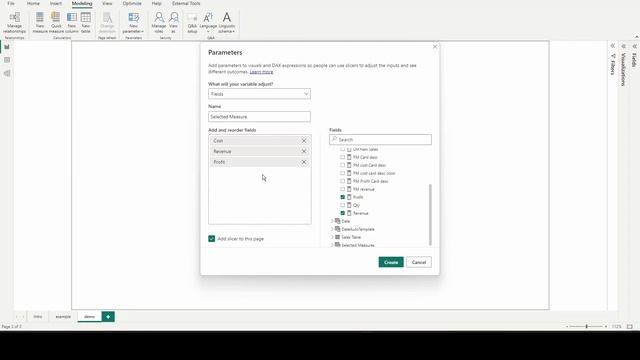Click the Cancel button
This screenshot has height=360, width=640.
coord(419,262)
